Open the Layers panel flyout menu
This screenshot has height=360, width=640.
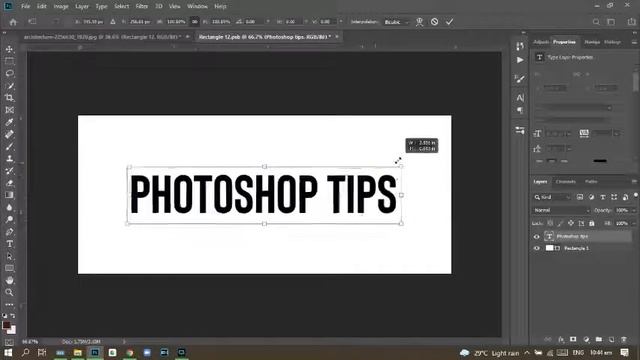[634, 182]
